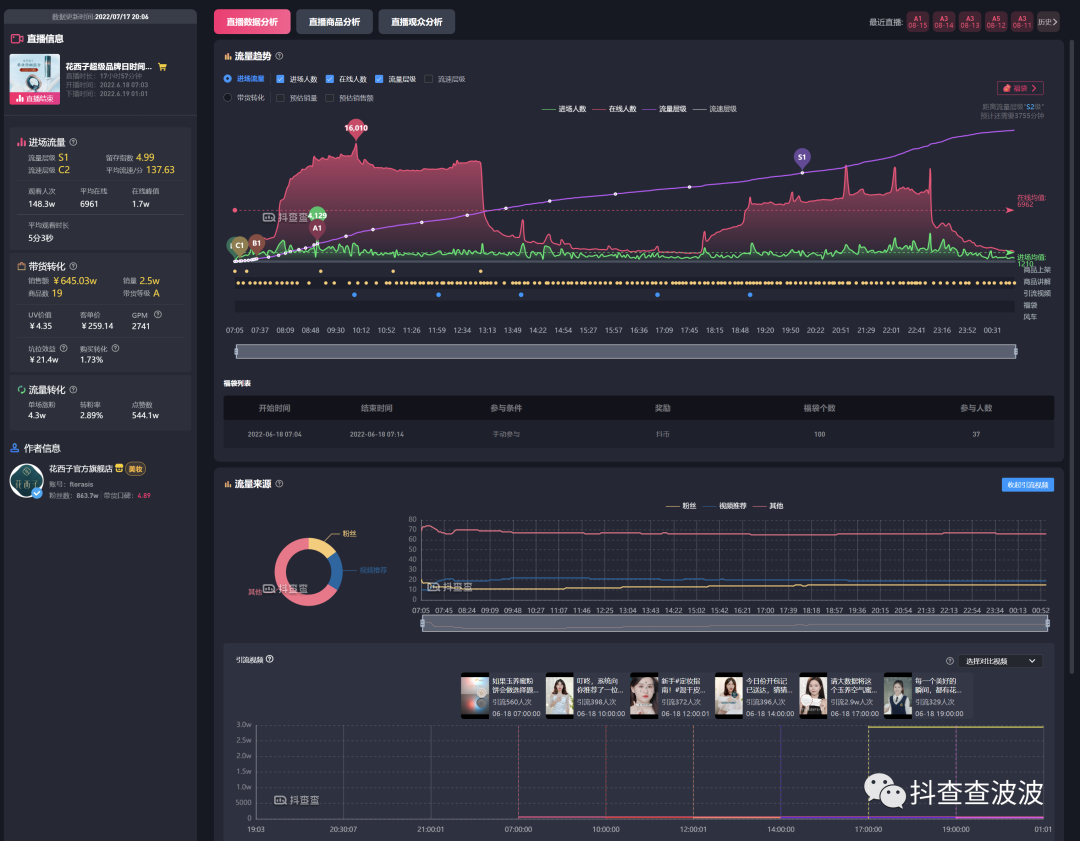Check the 预估销量 checkbox

280,98
